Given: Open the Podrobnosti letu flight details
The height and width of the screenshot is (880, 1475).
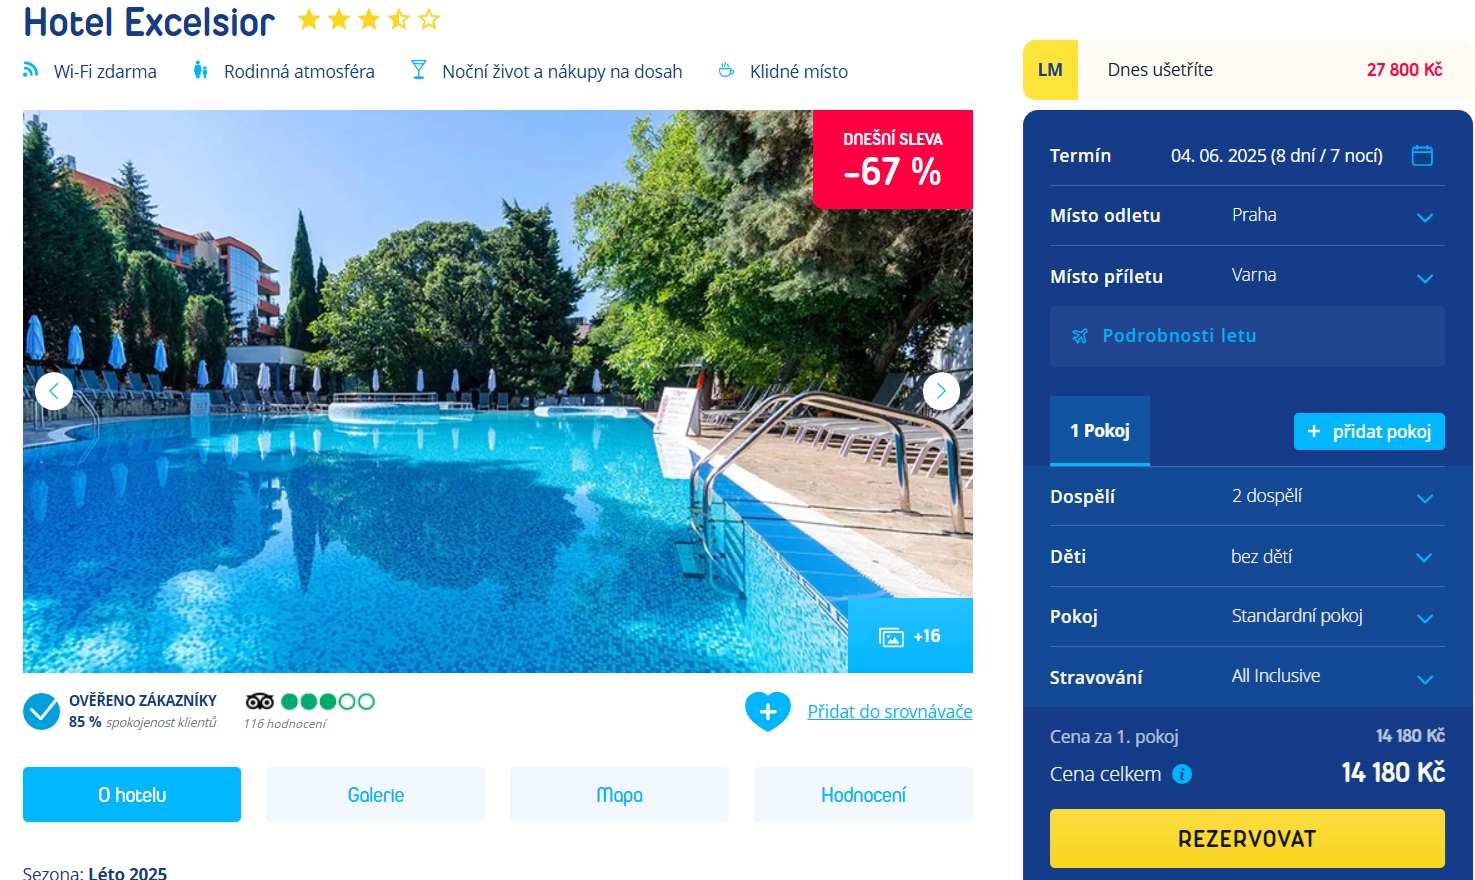Looking at the screenshot, I should 1247,336.
